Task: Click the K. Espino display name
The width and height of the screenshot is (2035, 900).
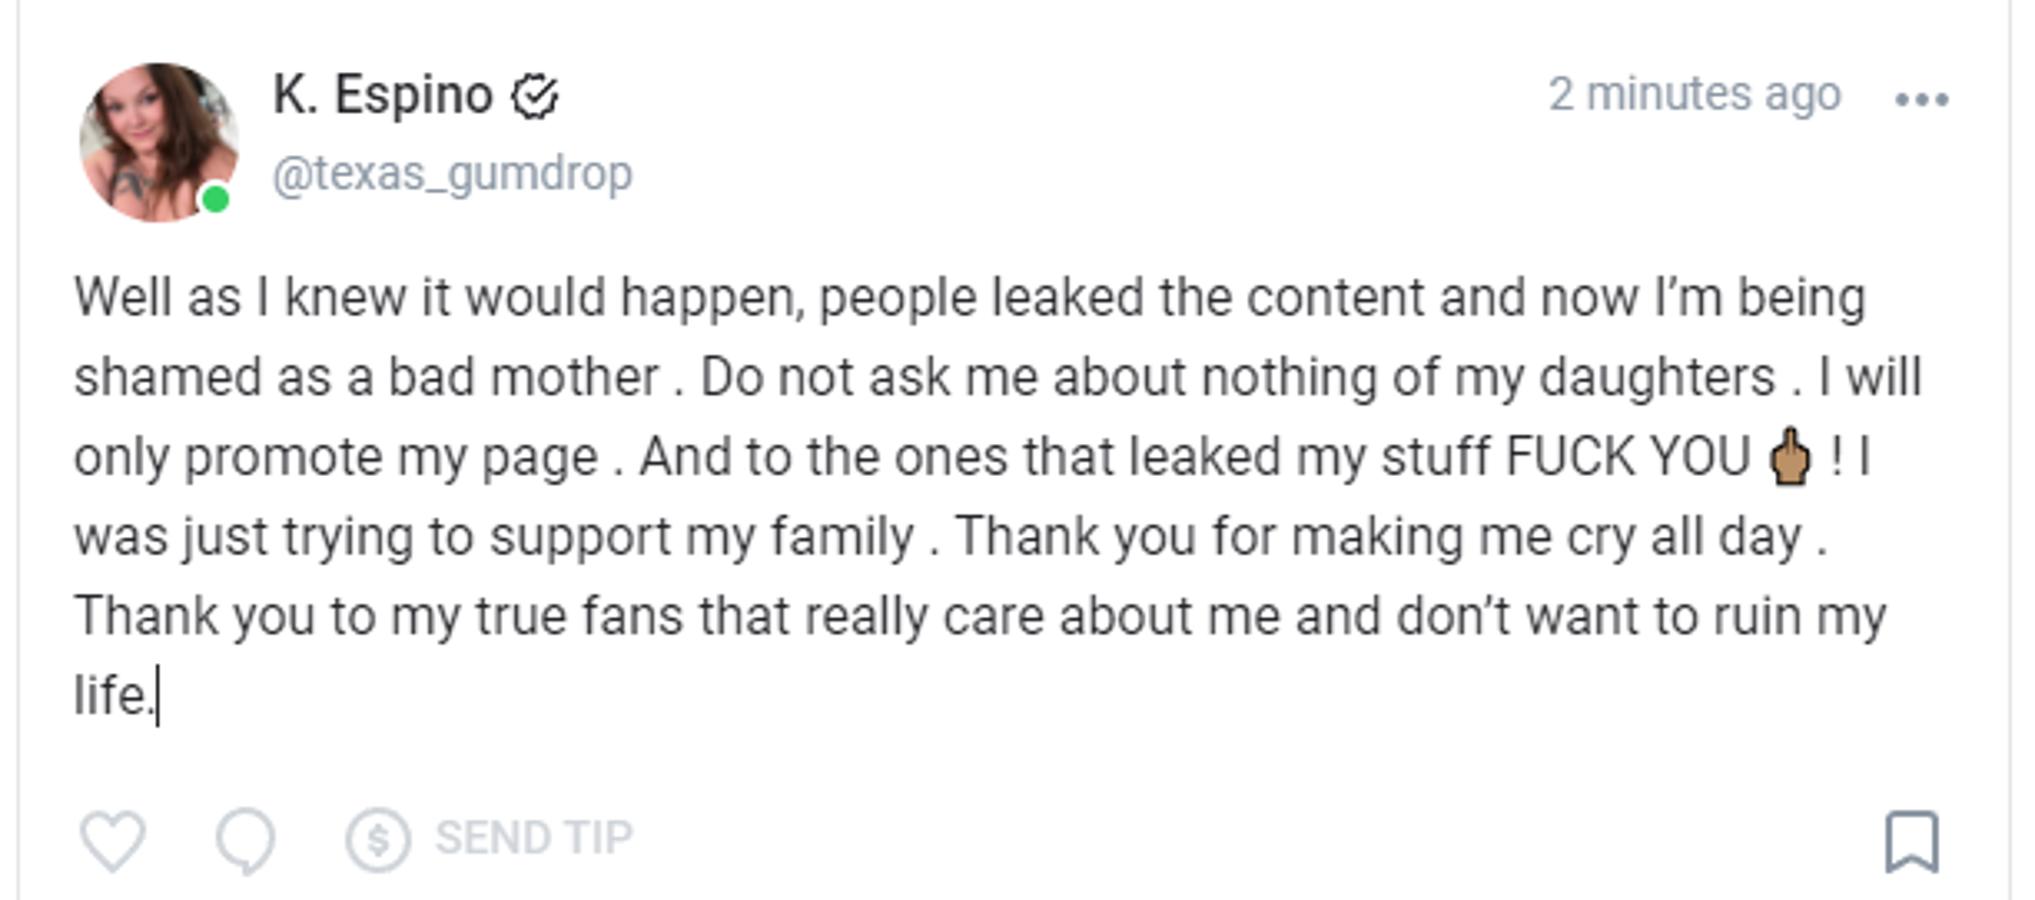Action: 383,96
